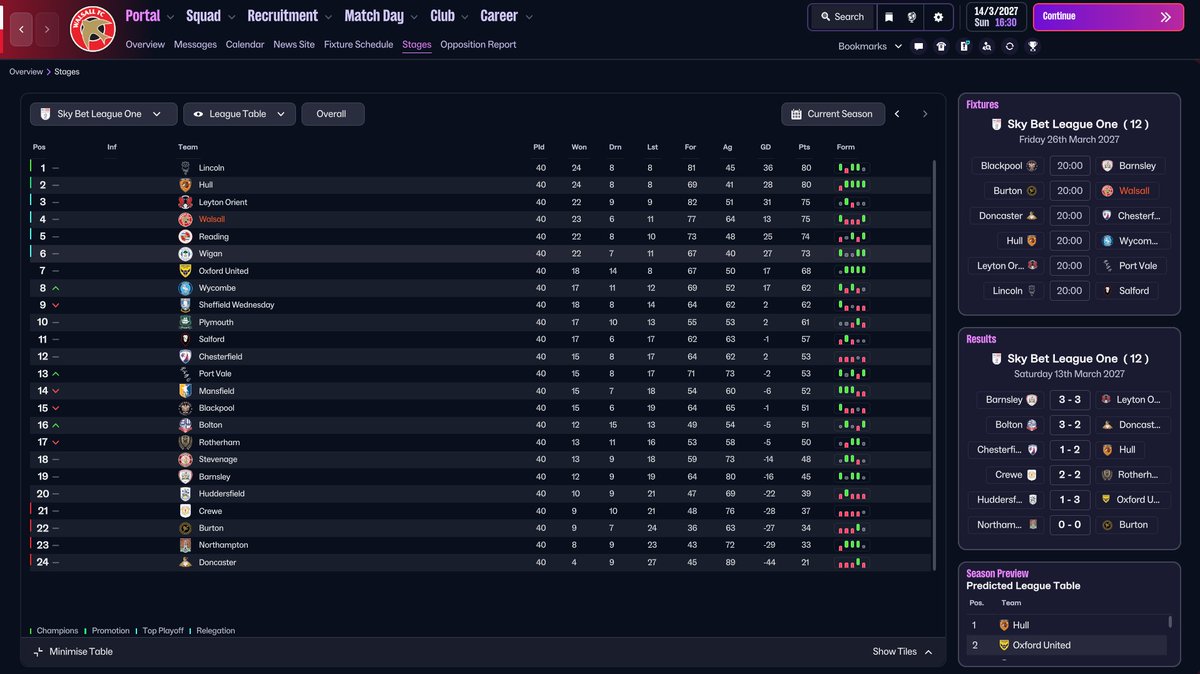Open the scouting people-search bookmark icon
This screenshot has height=674, width=1200.
(x=987, y=46)
